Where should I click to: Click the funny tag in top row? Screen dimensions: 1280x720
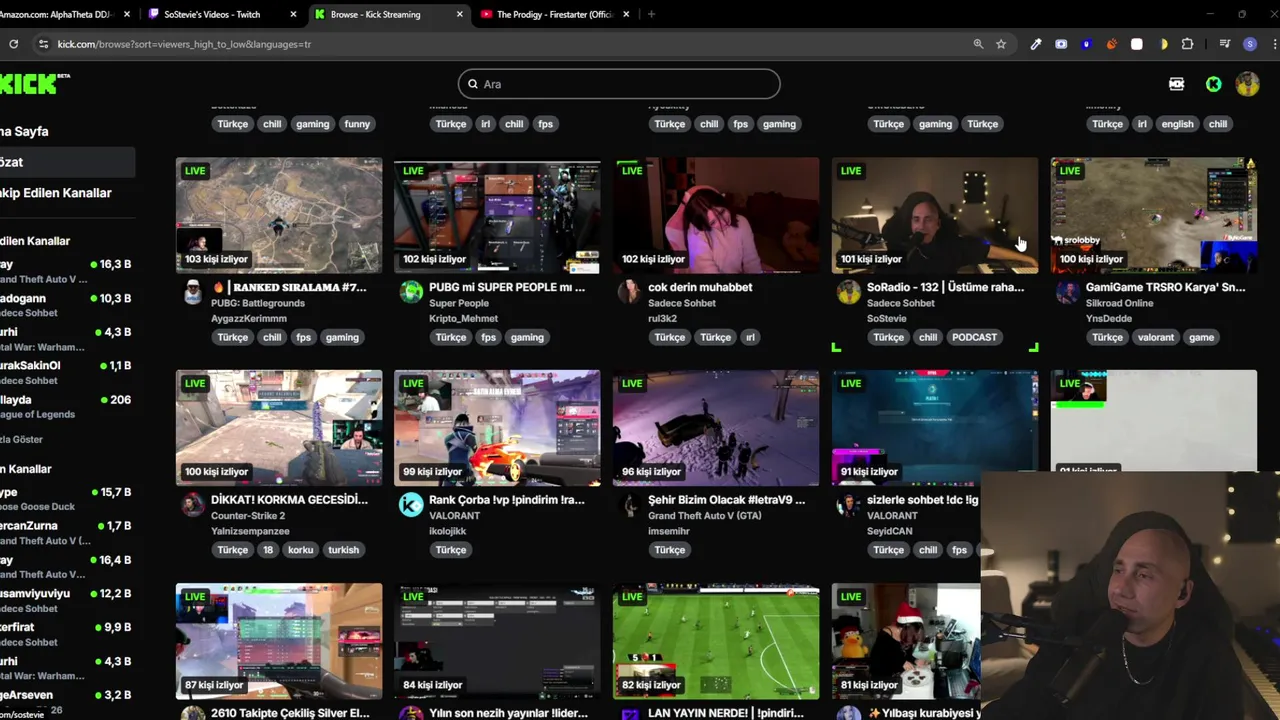[x=357, y=124]
